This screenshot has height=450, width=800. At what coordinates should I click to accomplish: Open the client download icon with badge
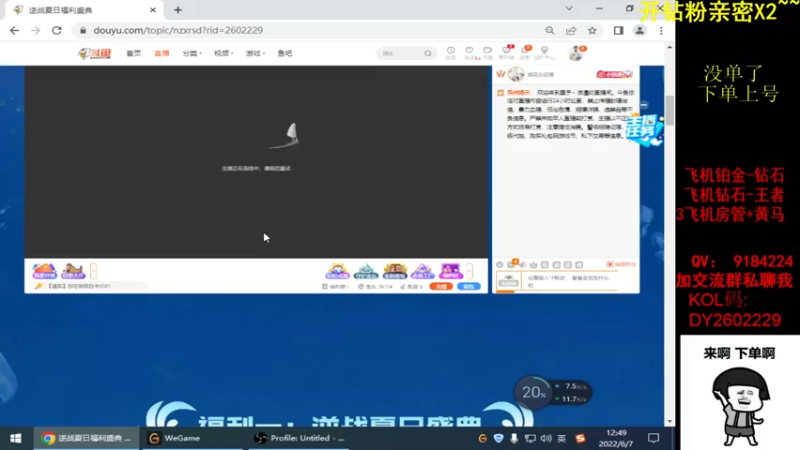coord(507,52)
